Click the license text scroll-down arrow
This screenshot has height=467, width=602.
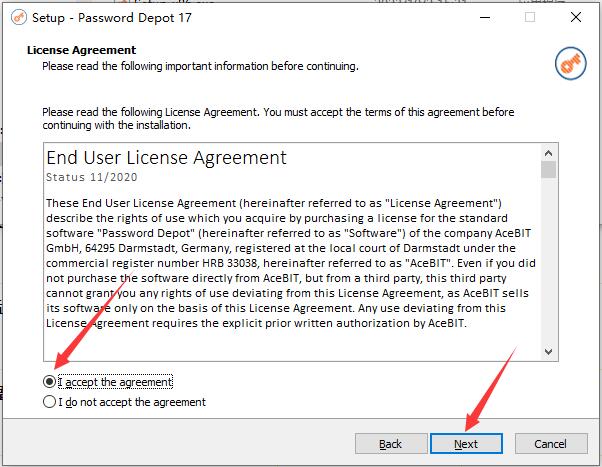548,351
